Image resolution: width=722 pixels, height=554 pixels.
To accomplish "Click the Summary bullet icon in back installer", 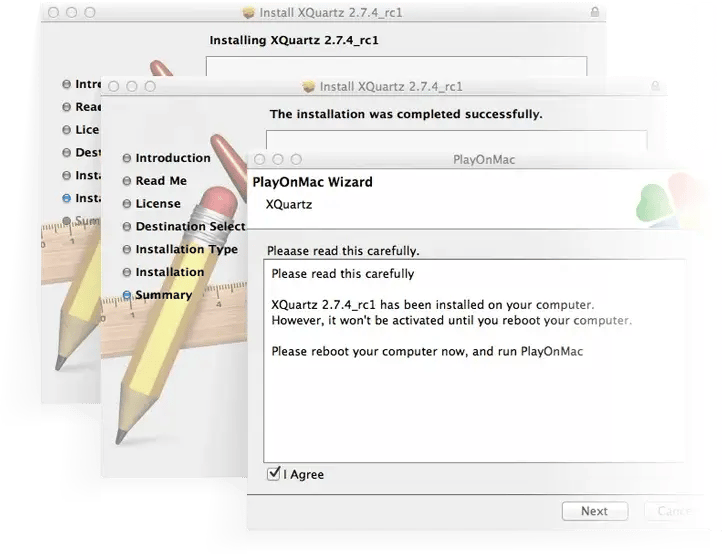I will (67, 221).
